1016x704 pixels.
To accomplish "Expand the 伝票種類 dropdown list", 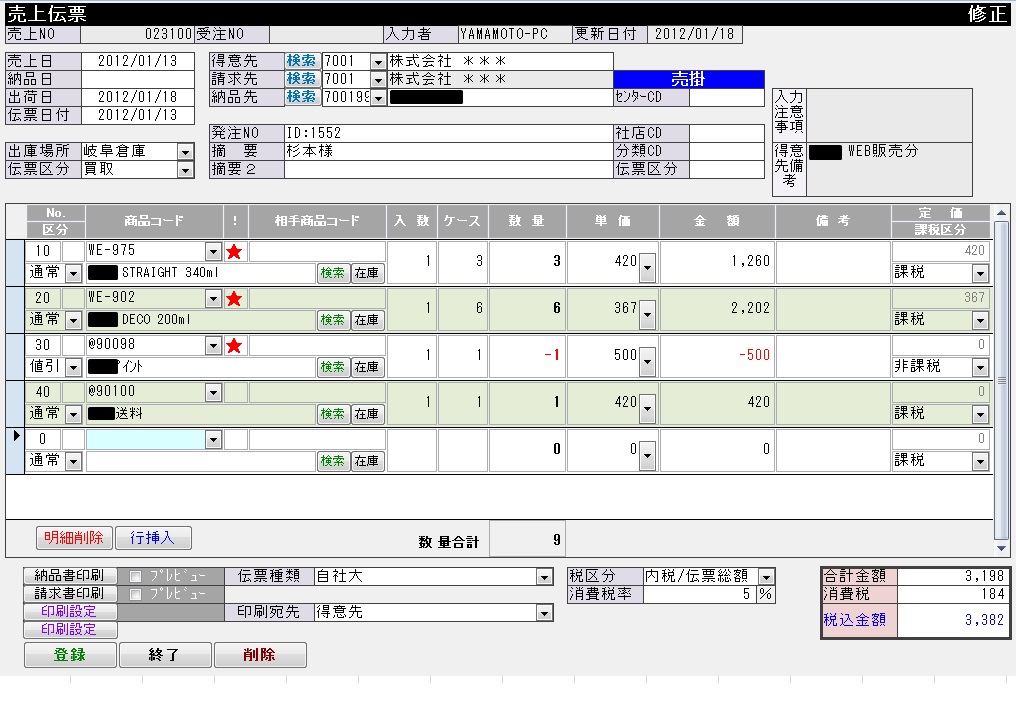I will pyautogui.click(x=545, y=577).
